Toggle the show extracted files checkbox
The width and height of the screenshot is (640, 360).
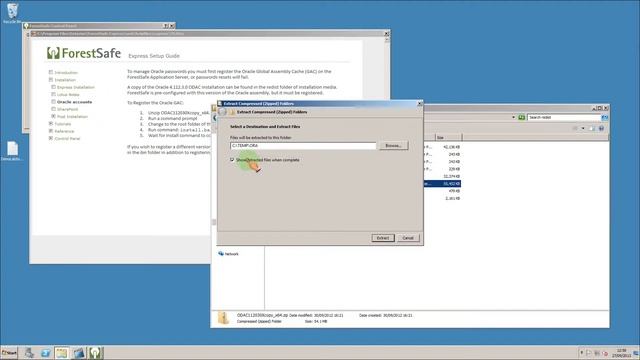[232, 160]
